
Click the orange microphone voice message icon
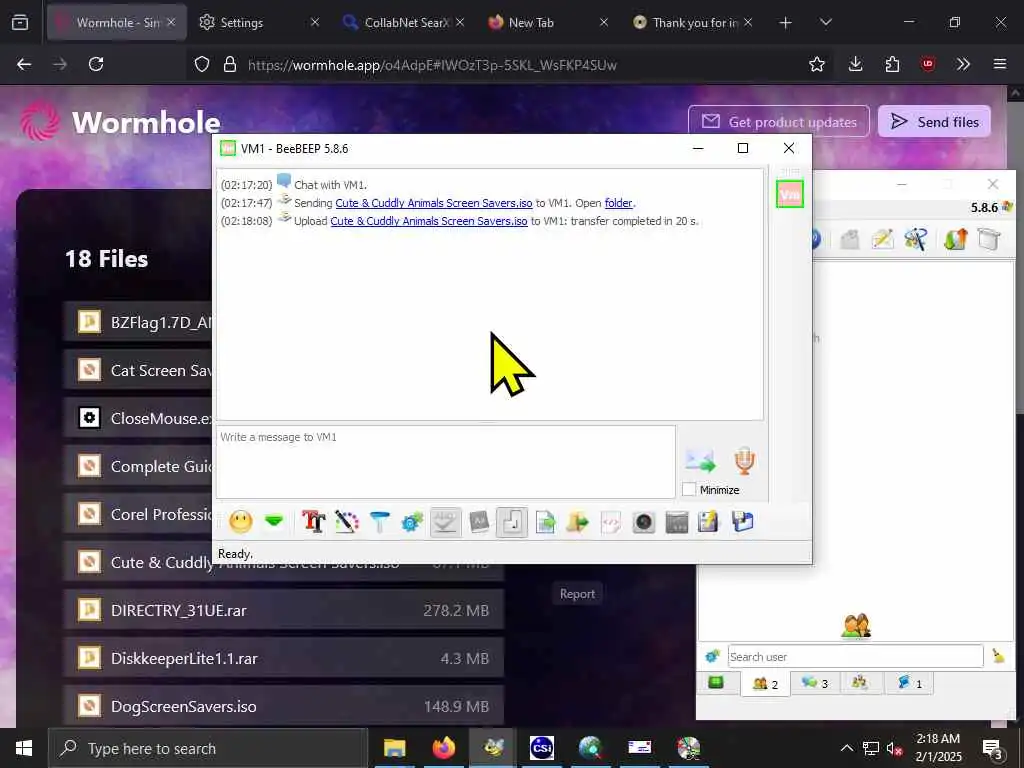(744, 460)
